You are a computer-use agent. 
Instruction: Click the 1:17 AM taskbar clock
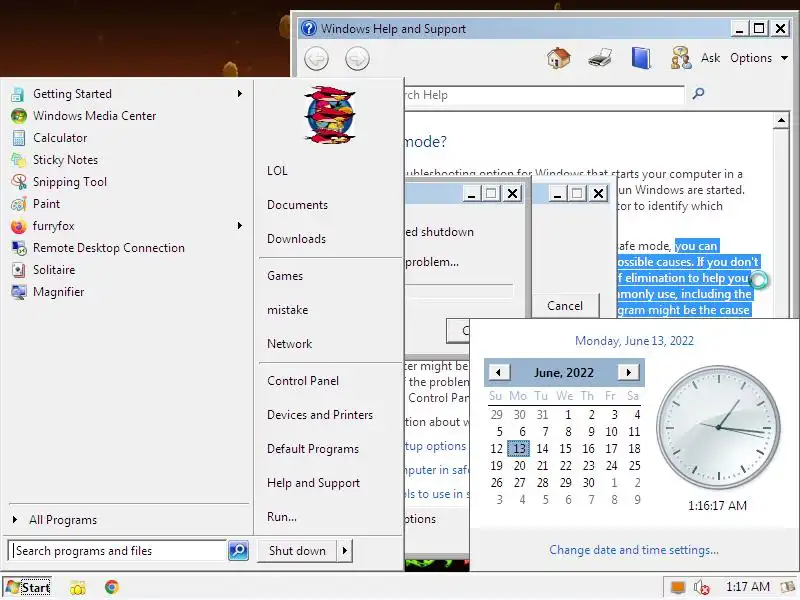[747, 587]
